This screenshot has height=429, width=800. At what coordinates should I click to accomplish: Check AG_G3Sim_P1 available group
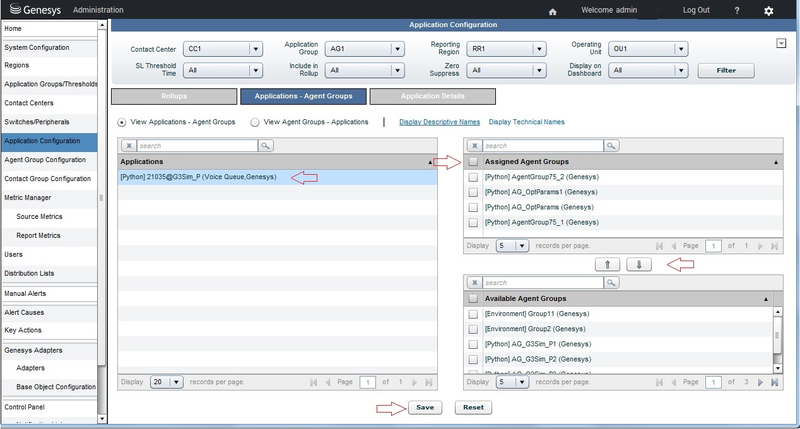click(x=473, y=344)
